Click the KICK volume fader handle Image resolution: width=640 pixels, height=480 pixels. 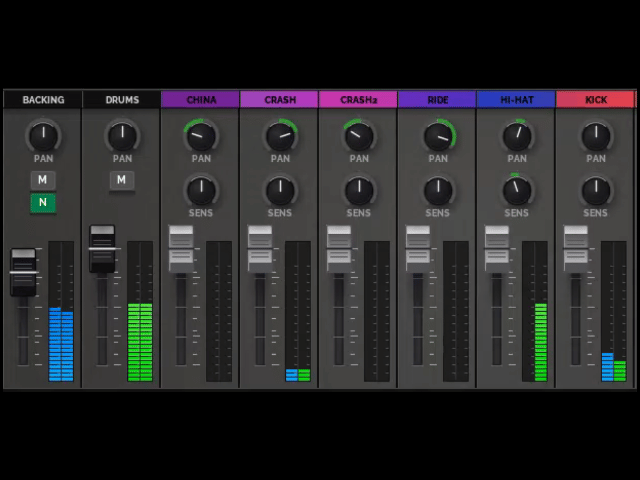576,248
